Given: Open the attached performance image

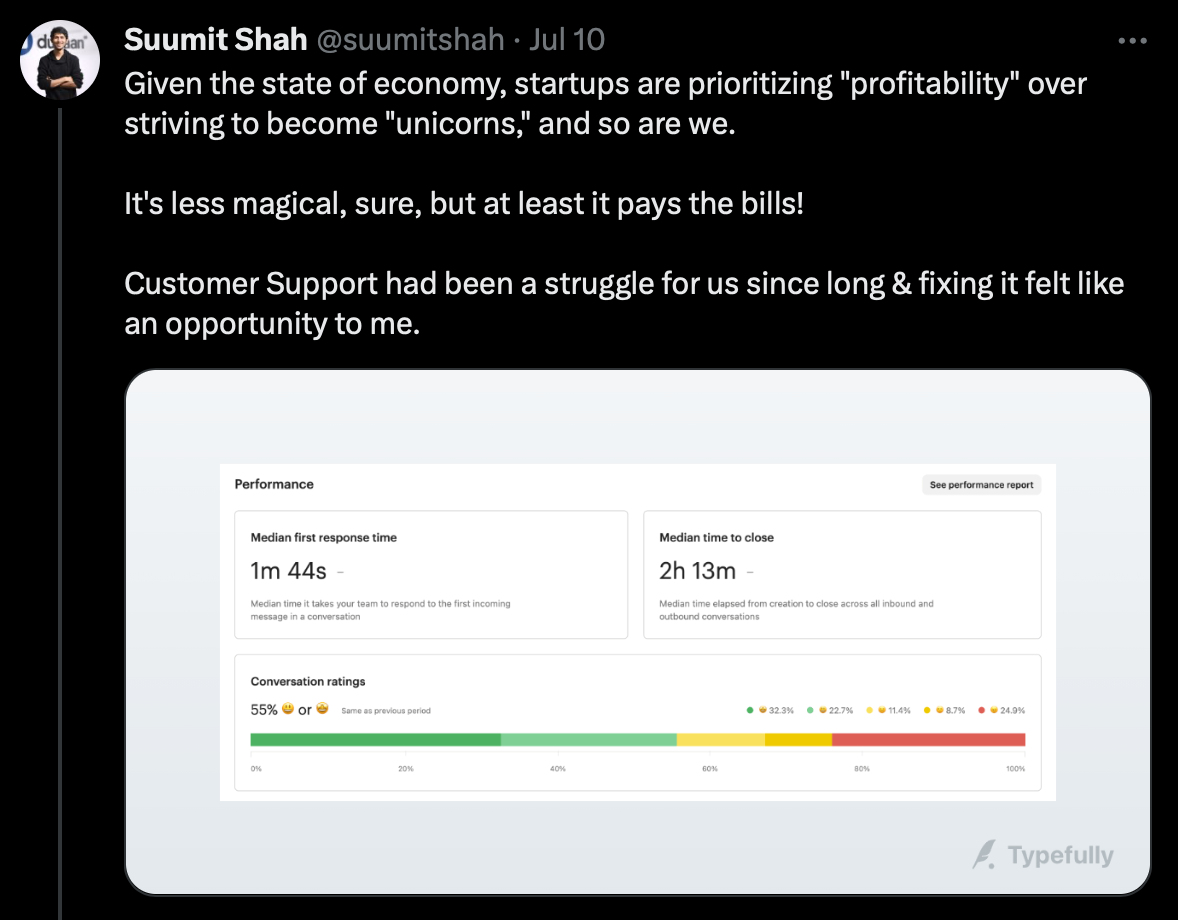Looking at the screenshot, I should (638, 632).
